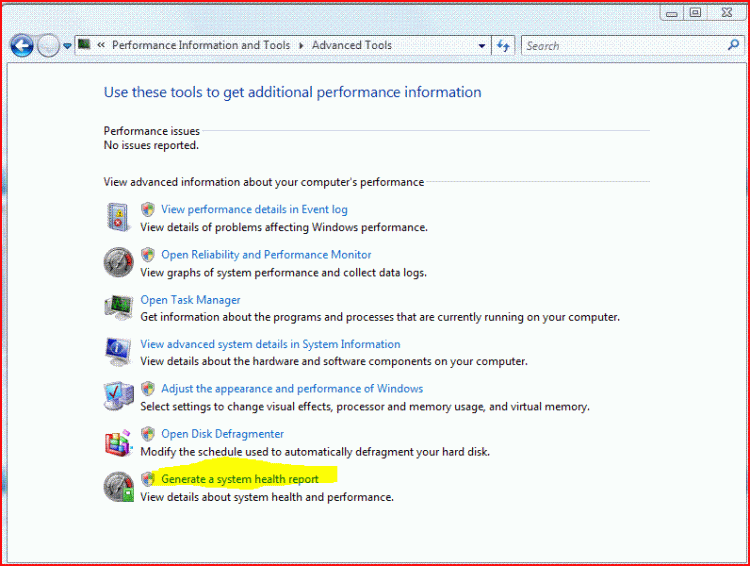Click 'Modify the schedule used to automatically defragment' text
This screenshot has height=566, width=750.
point(315,452)
